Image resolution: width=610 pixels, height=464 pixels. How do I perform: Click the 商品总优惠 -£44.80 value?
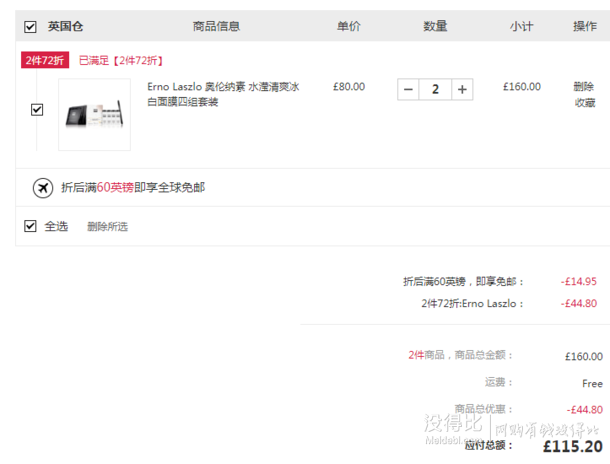point(585,410)
